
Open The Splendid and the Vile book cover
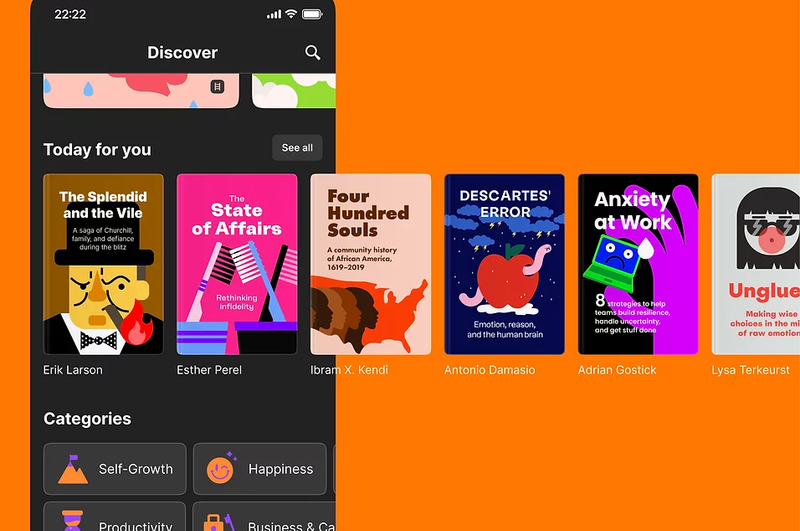tap(104, 264)
